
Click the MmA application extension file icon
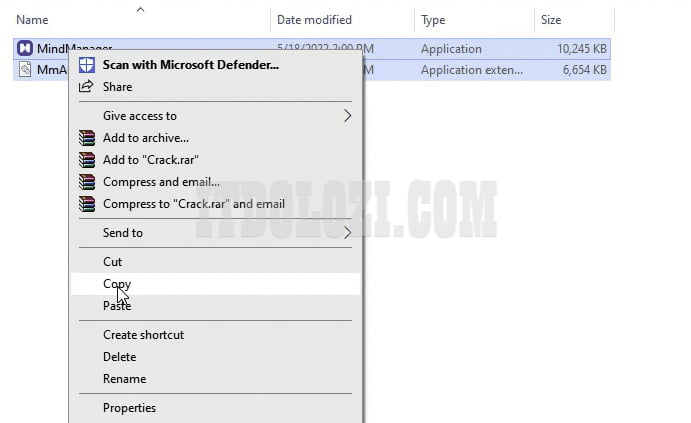pos(26,70)
